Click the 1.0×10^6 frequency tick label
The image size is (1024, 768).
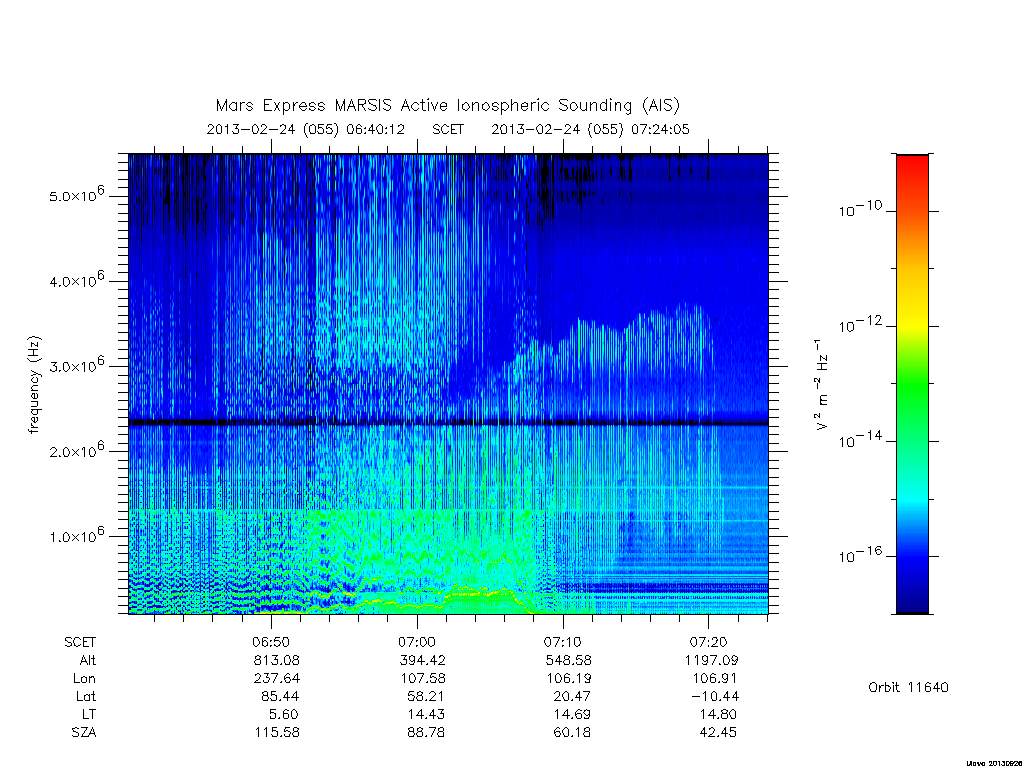coord(76,534)
